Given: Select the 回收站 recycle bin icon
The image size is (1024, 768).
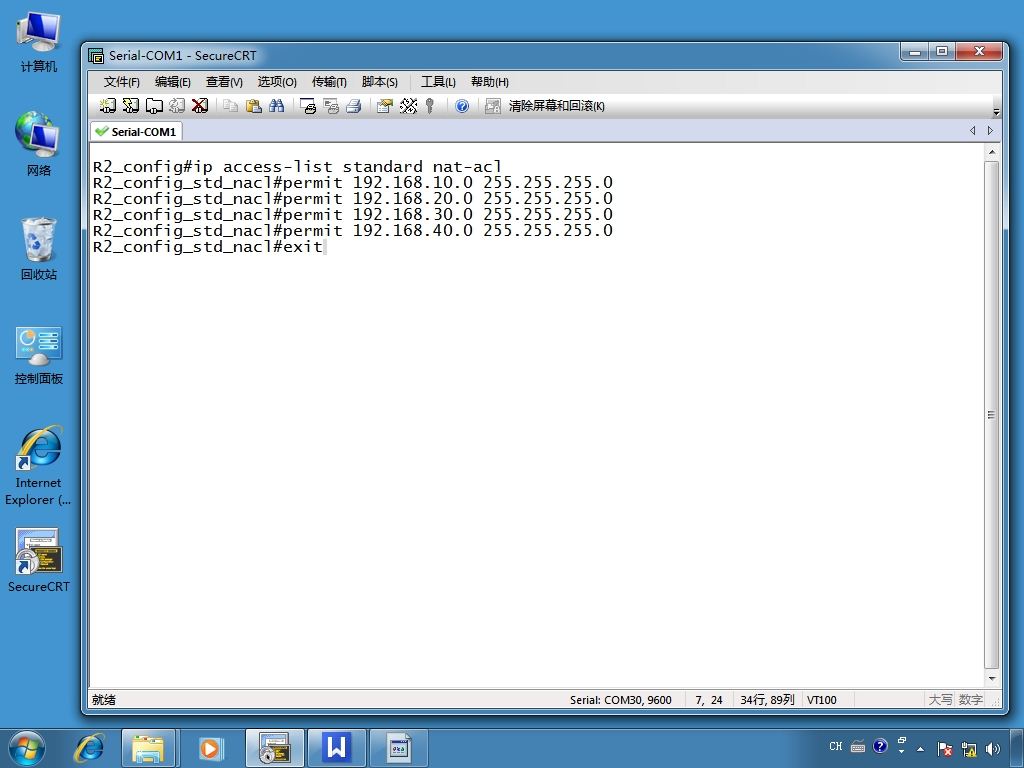Looking at the screenshot, I should click(x=39, y=249).
